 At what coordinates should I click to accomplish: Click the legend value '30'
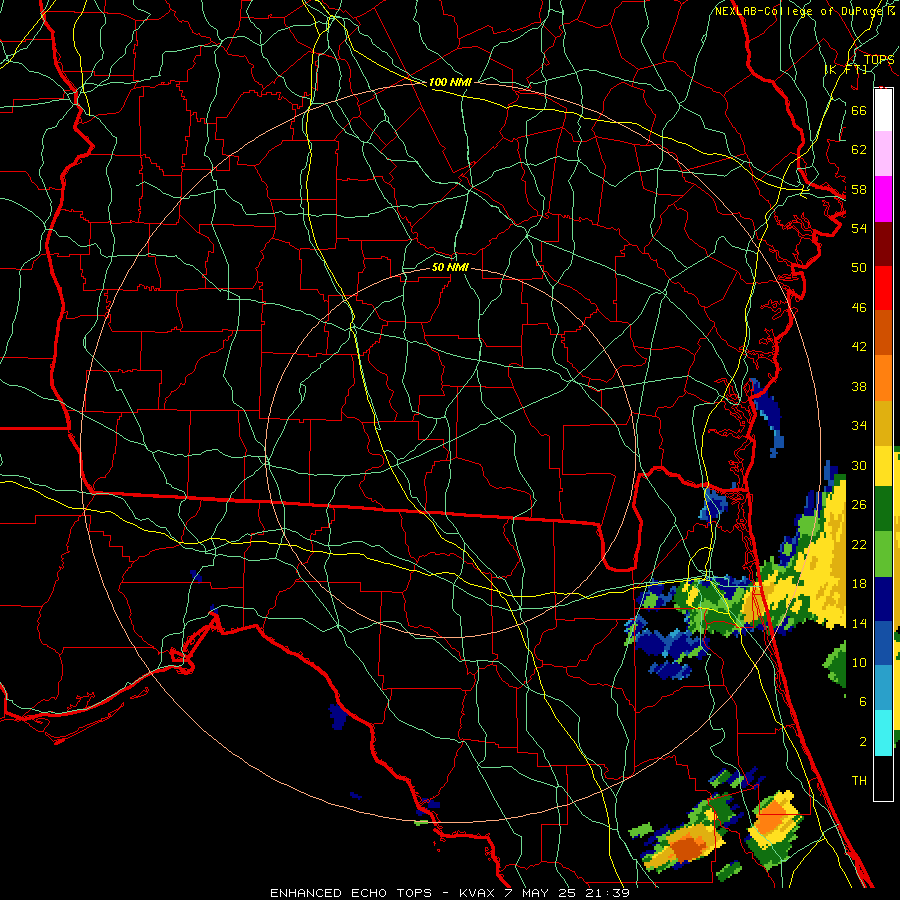(x=859, y=465)
